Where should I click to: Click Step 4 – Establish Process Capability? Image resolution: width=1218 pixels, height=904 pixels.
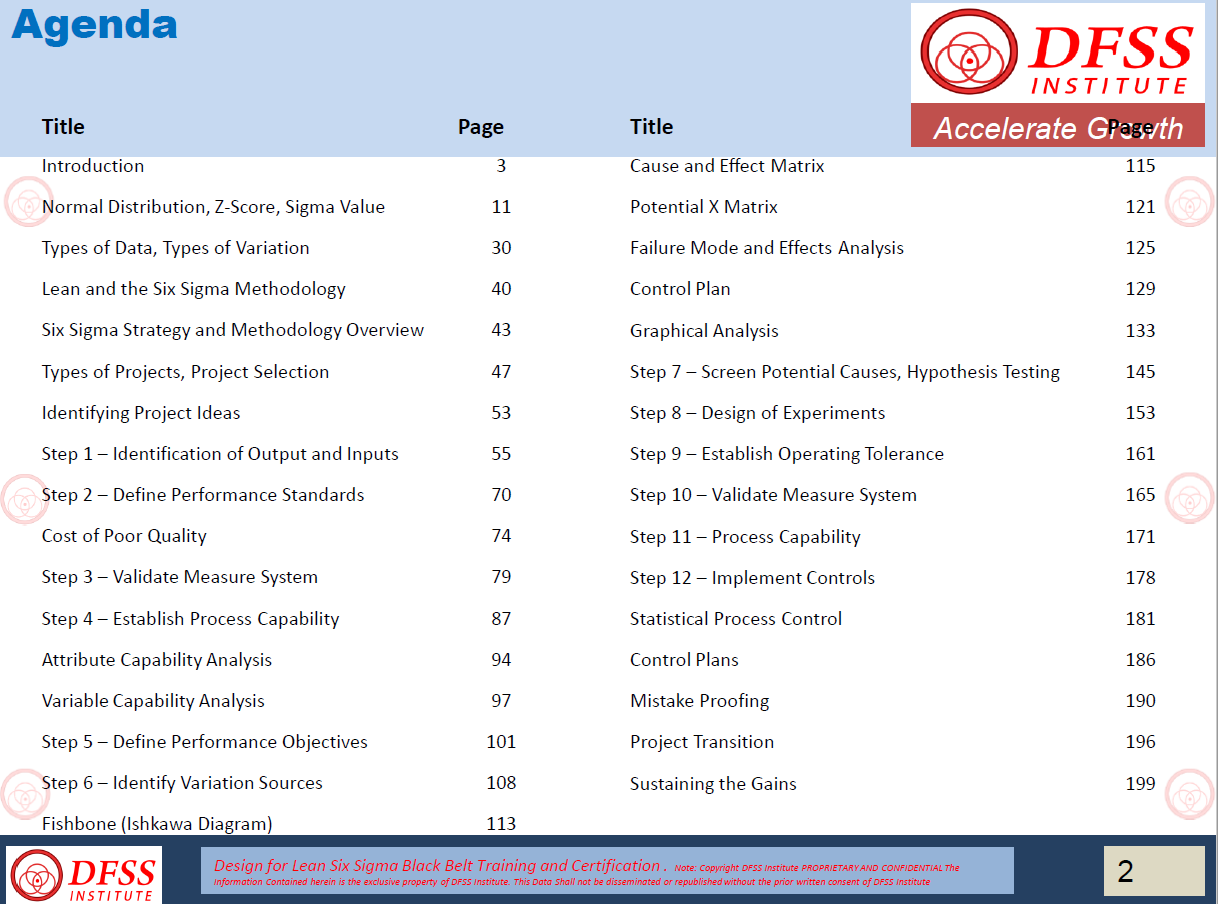pos(191,619)
